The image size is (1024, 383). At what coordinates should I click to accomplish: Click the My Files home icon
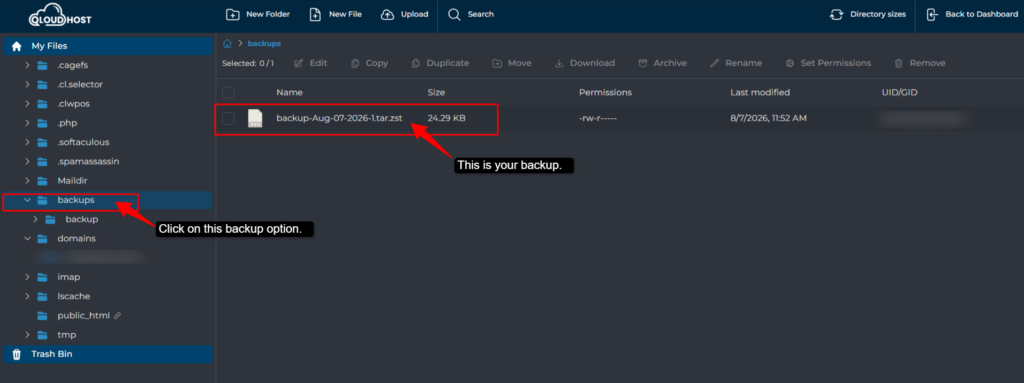click(17, 46)
